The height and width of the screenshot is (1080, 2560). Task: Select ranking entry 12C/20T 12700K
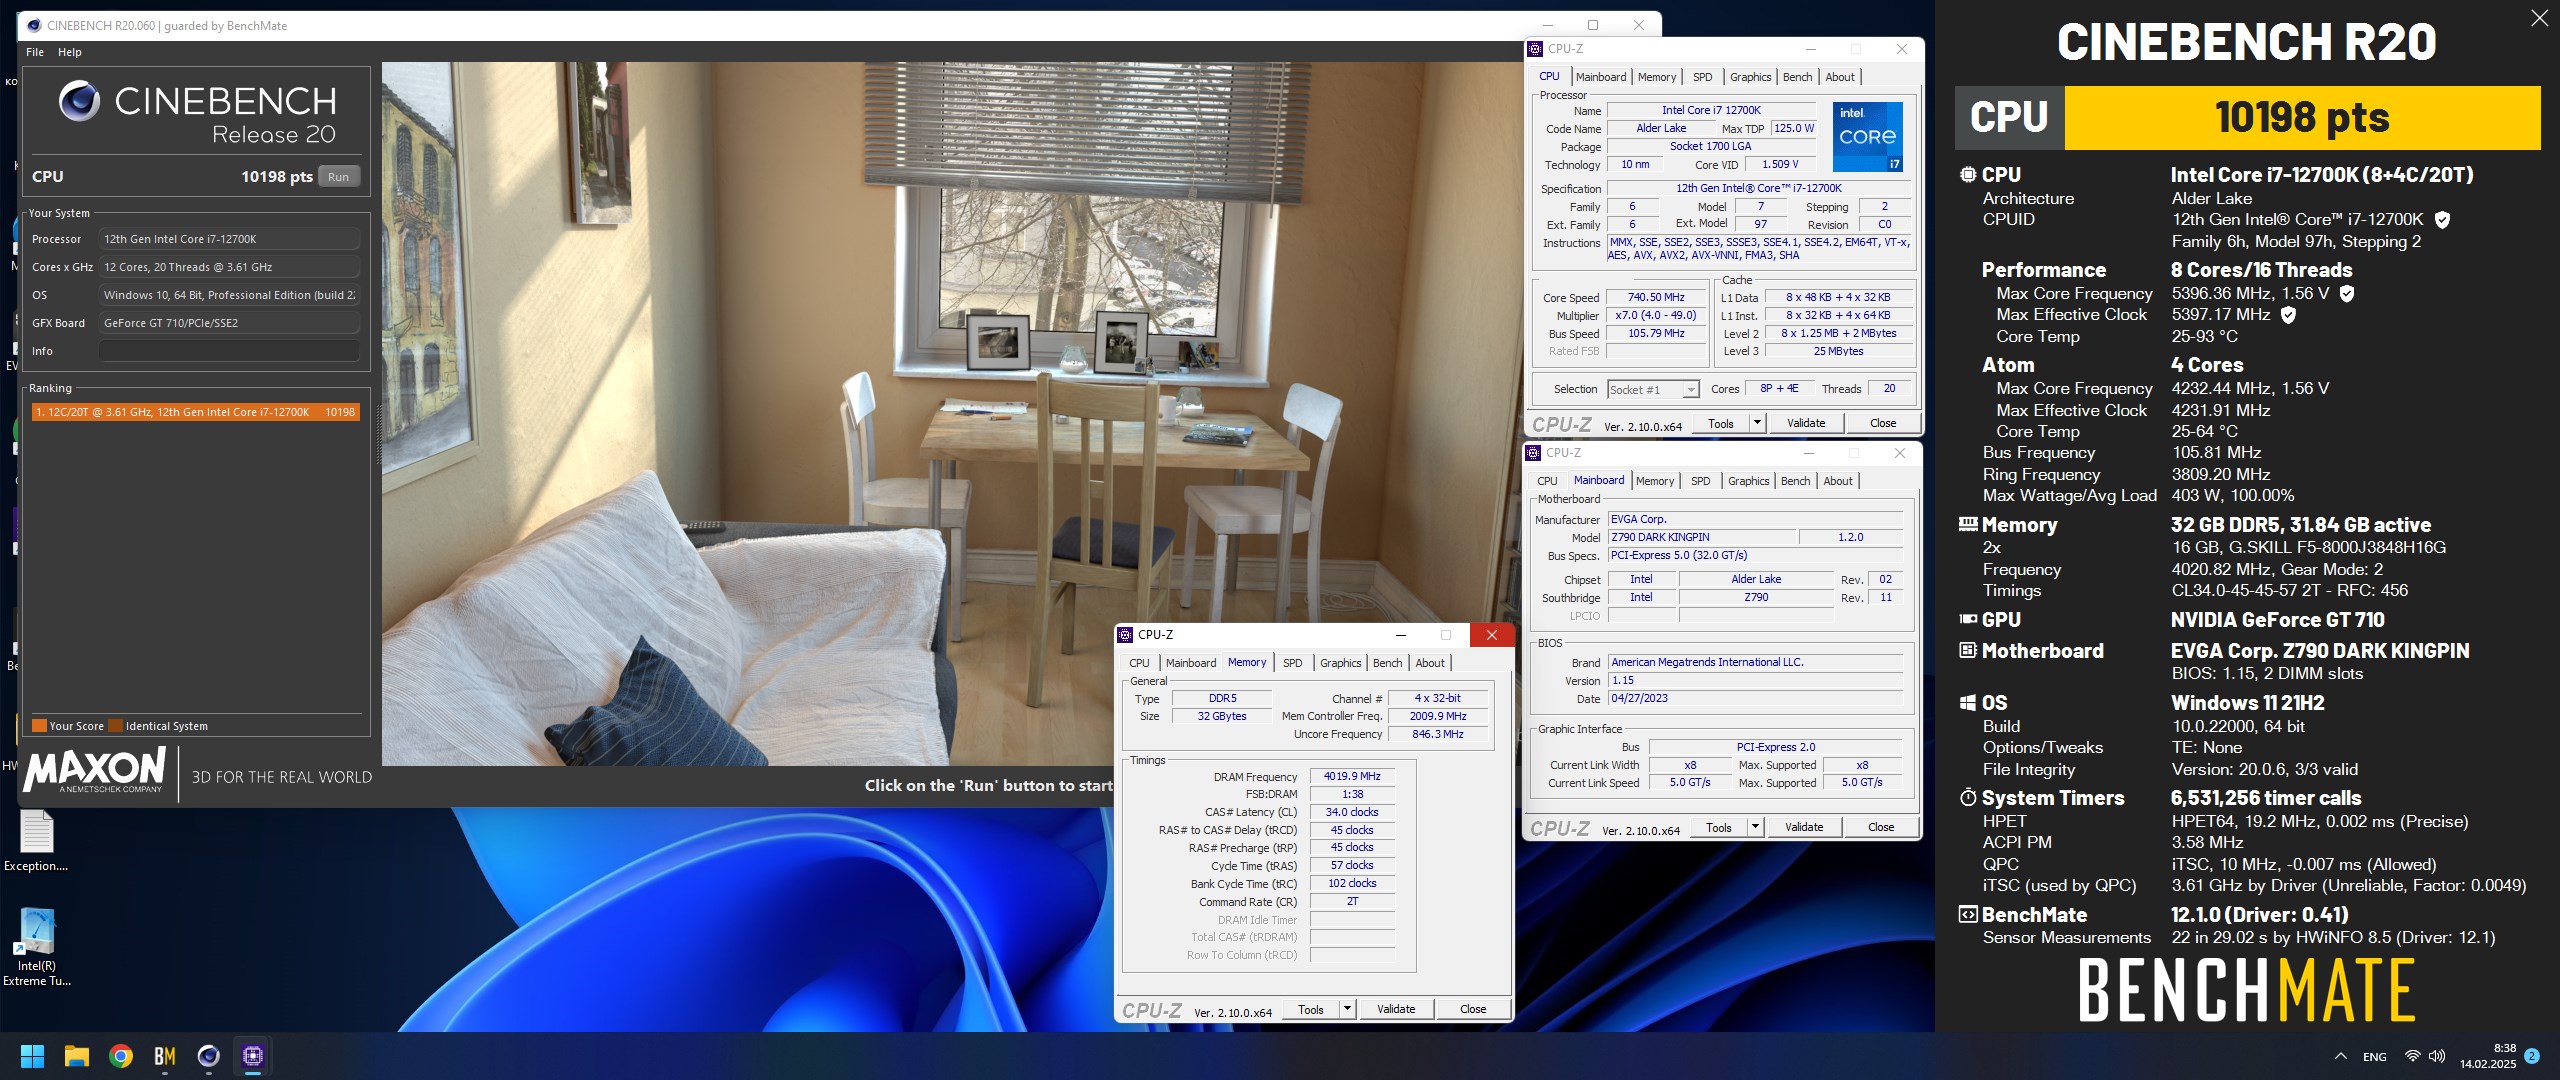coord(195,412)
